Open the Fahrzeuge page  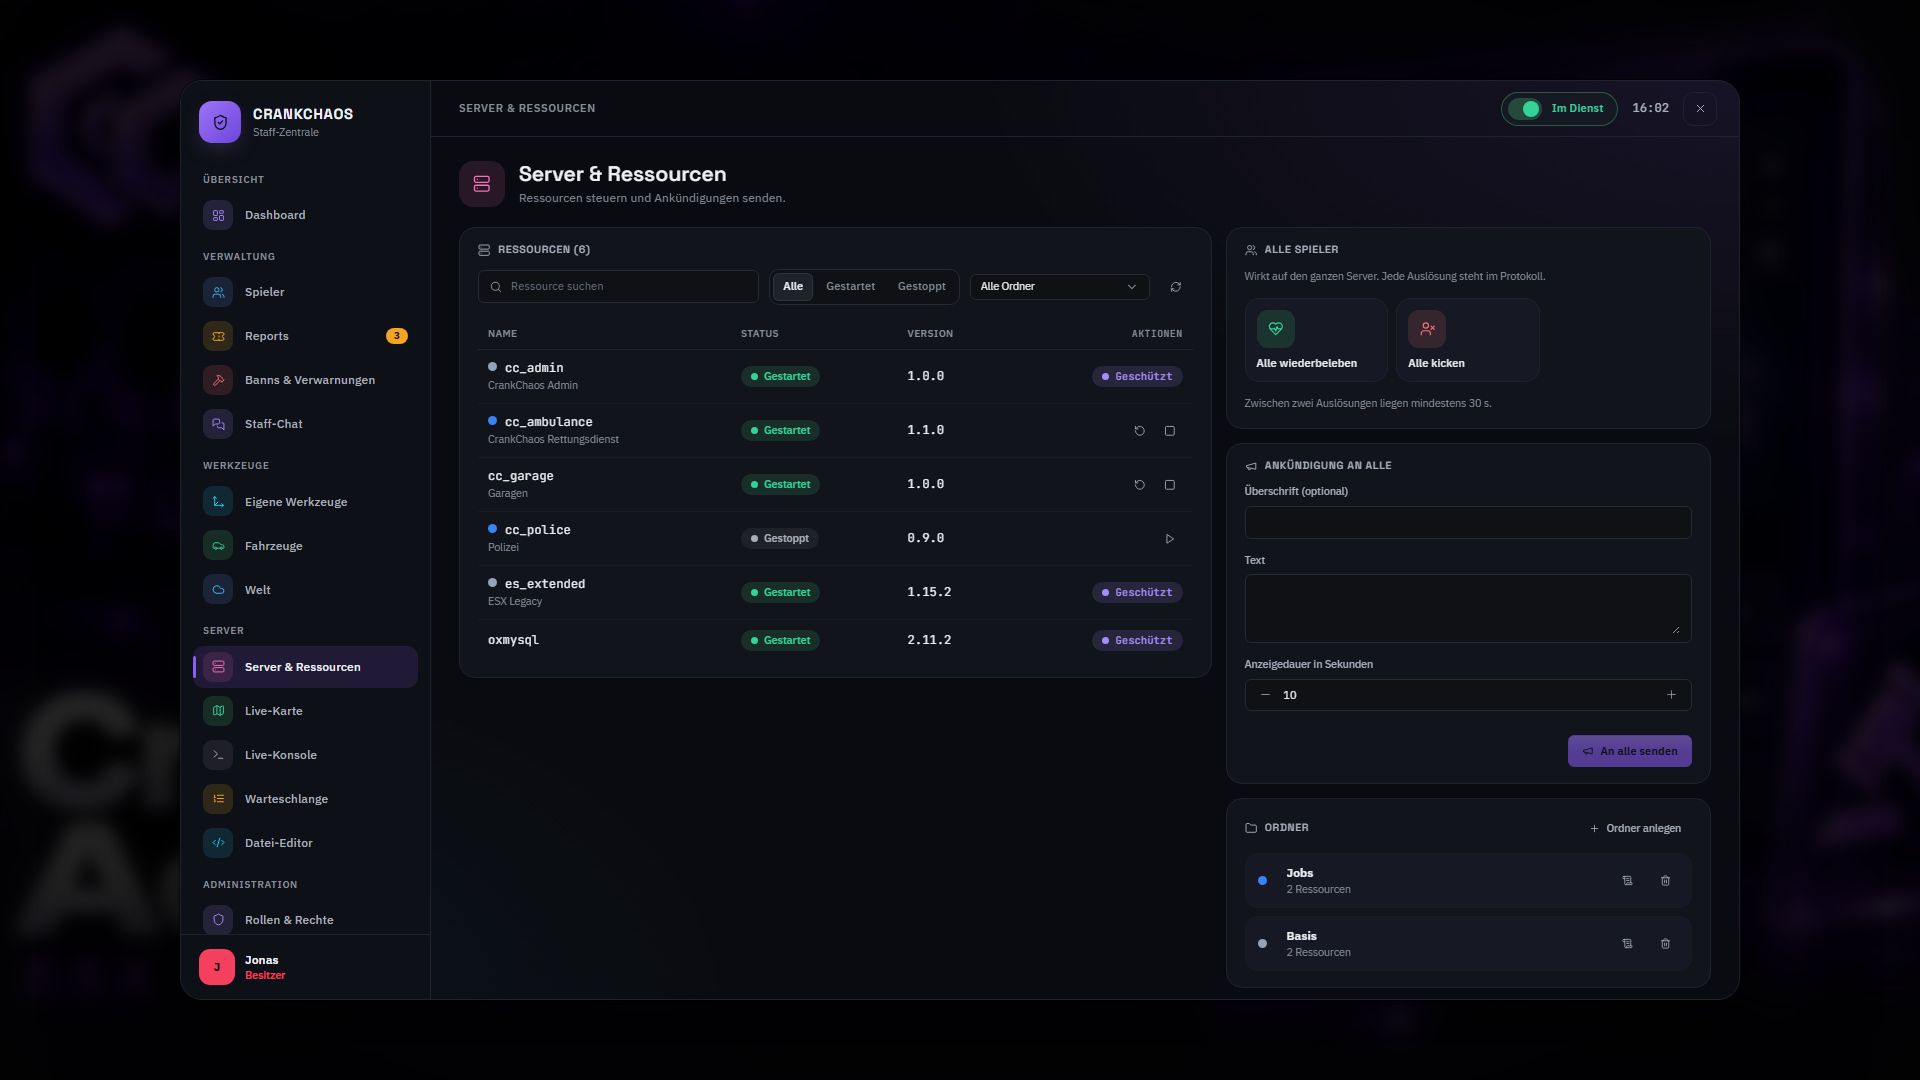click(x=305, y=546)
